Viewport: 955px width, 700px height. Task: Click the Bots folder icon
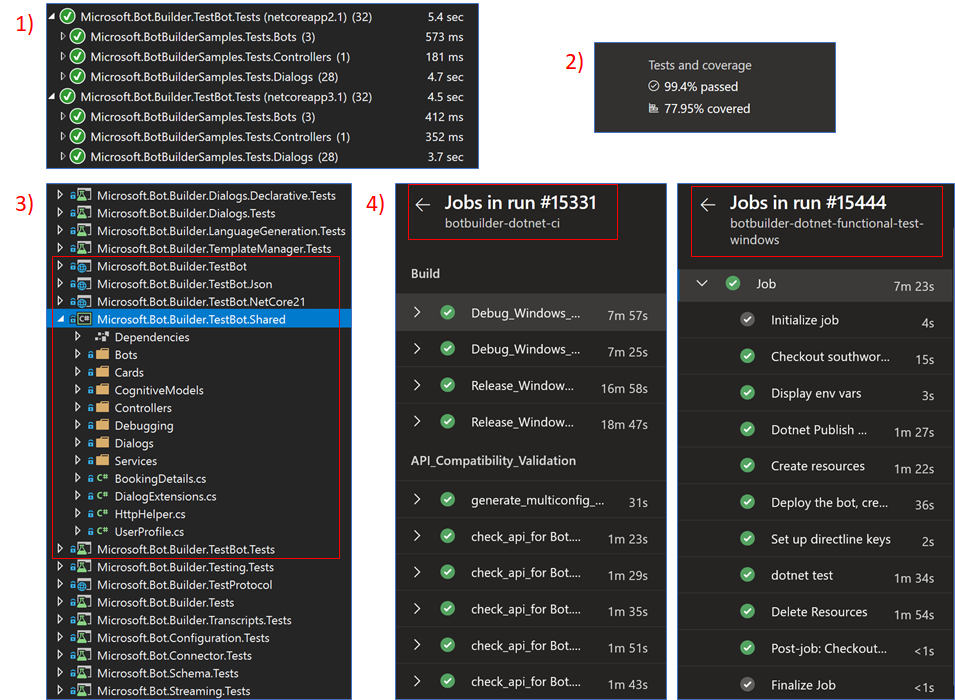[102, 355]
